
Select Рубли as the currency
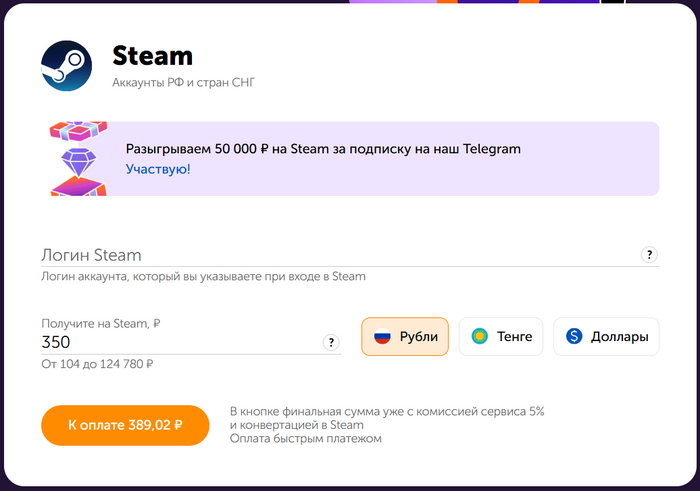pyautogui.click(x=405, y=337)
